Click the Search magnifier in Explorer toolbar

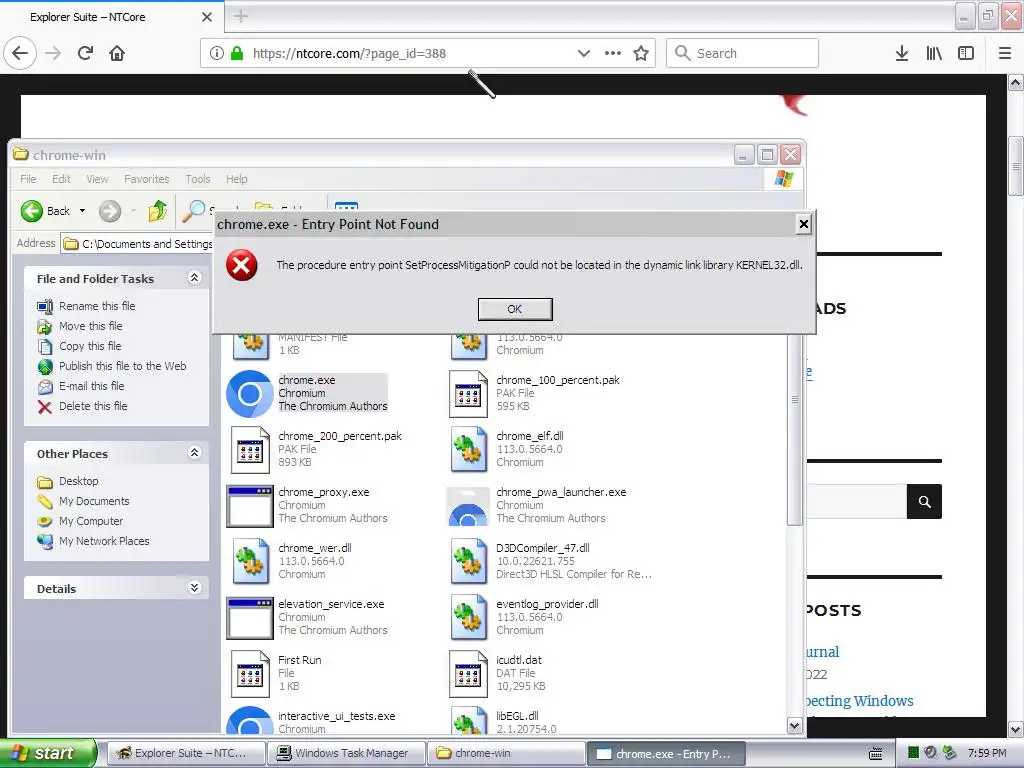pos(193,211)
